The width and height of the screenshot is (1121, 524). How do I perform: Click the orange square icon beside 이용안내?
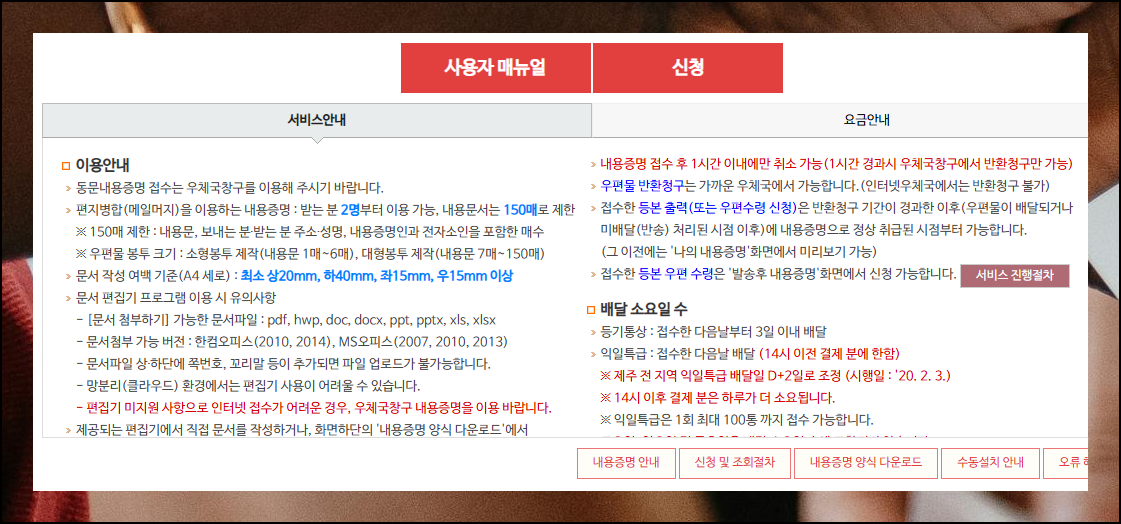66,167
